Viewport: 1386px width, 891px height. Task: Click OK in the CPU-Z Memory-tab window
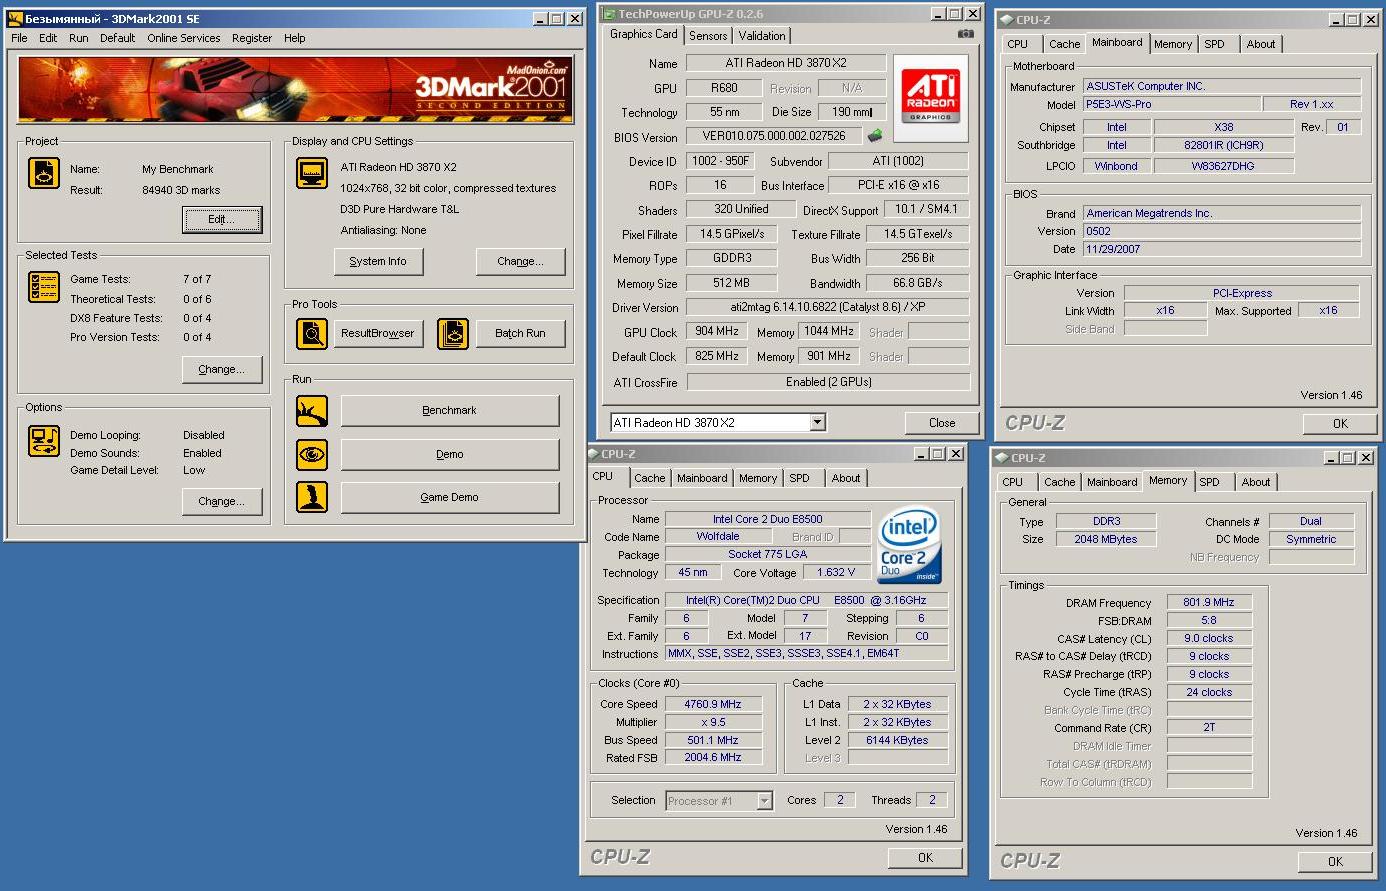click(x=1335, y=862)
